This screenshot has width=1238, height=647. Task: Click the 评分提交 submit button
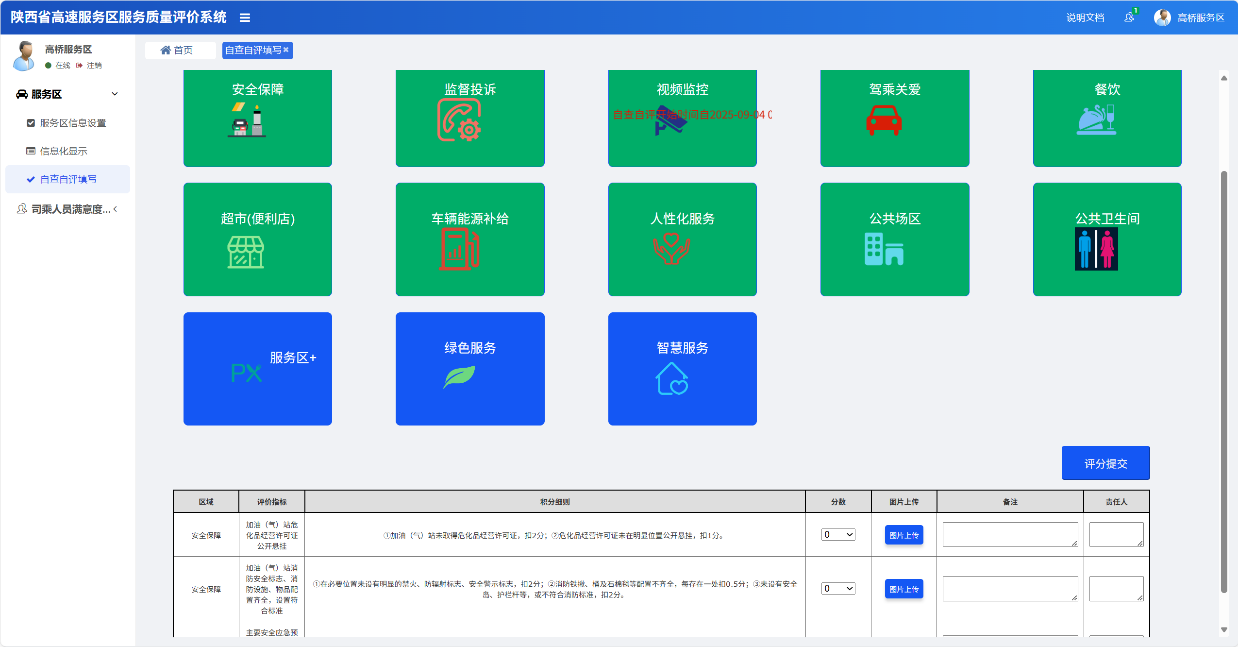(1105, 463)
